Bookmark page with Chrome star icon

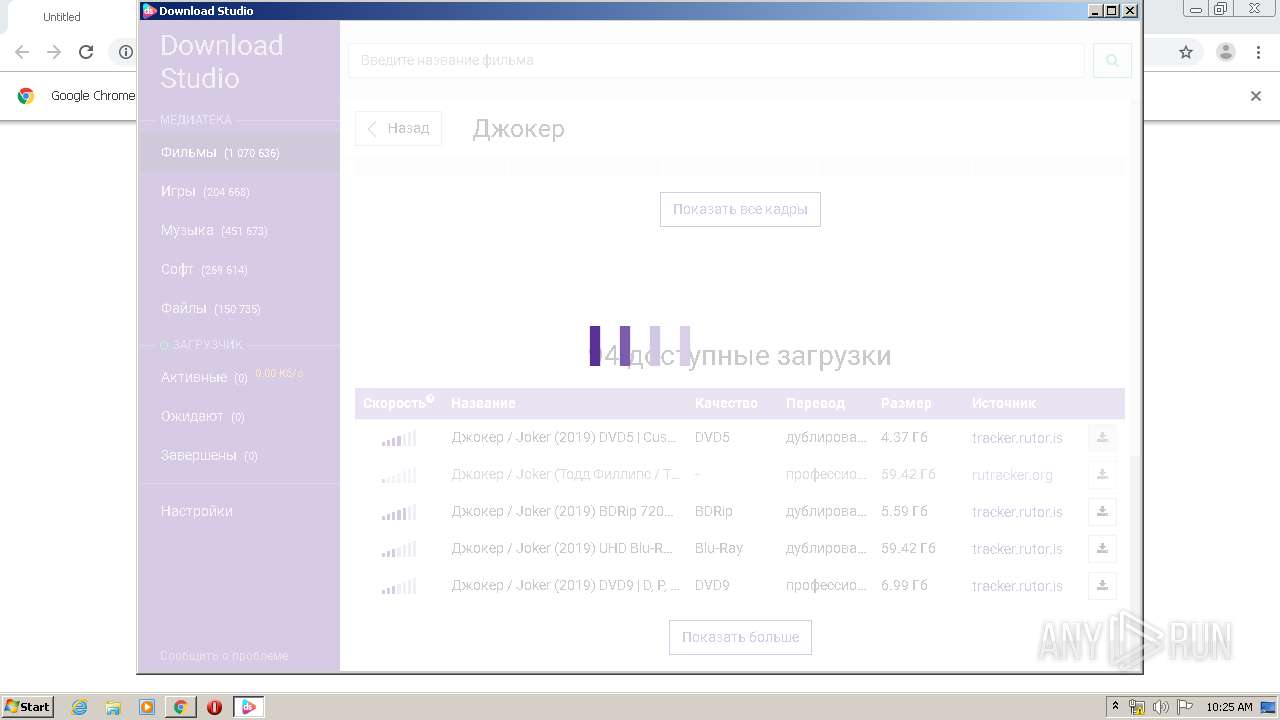tap(1186, 52)
